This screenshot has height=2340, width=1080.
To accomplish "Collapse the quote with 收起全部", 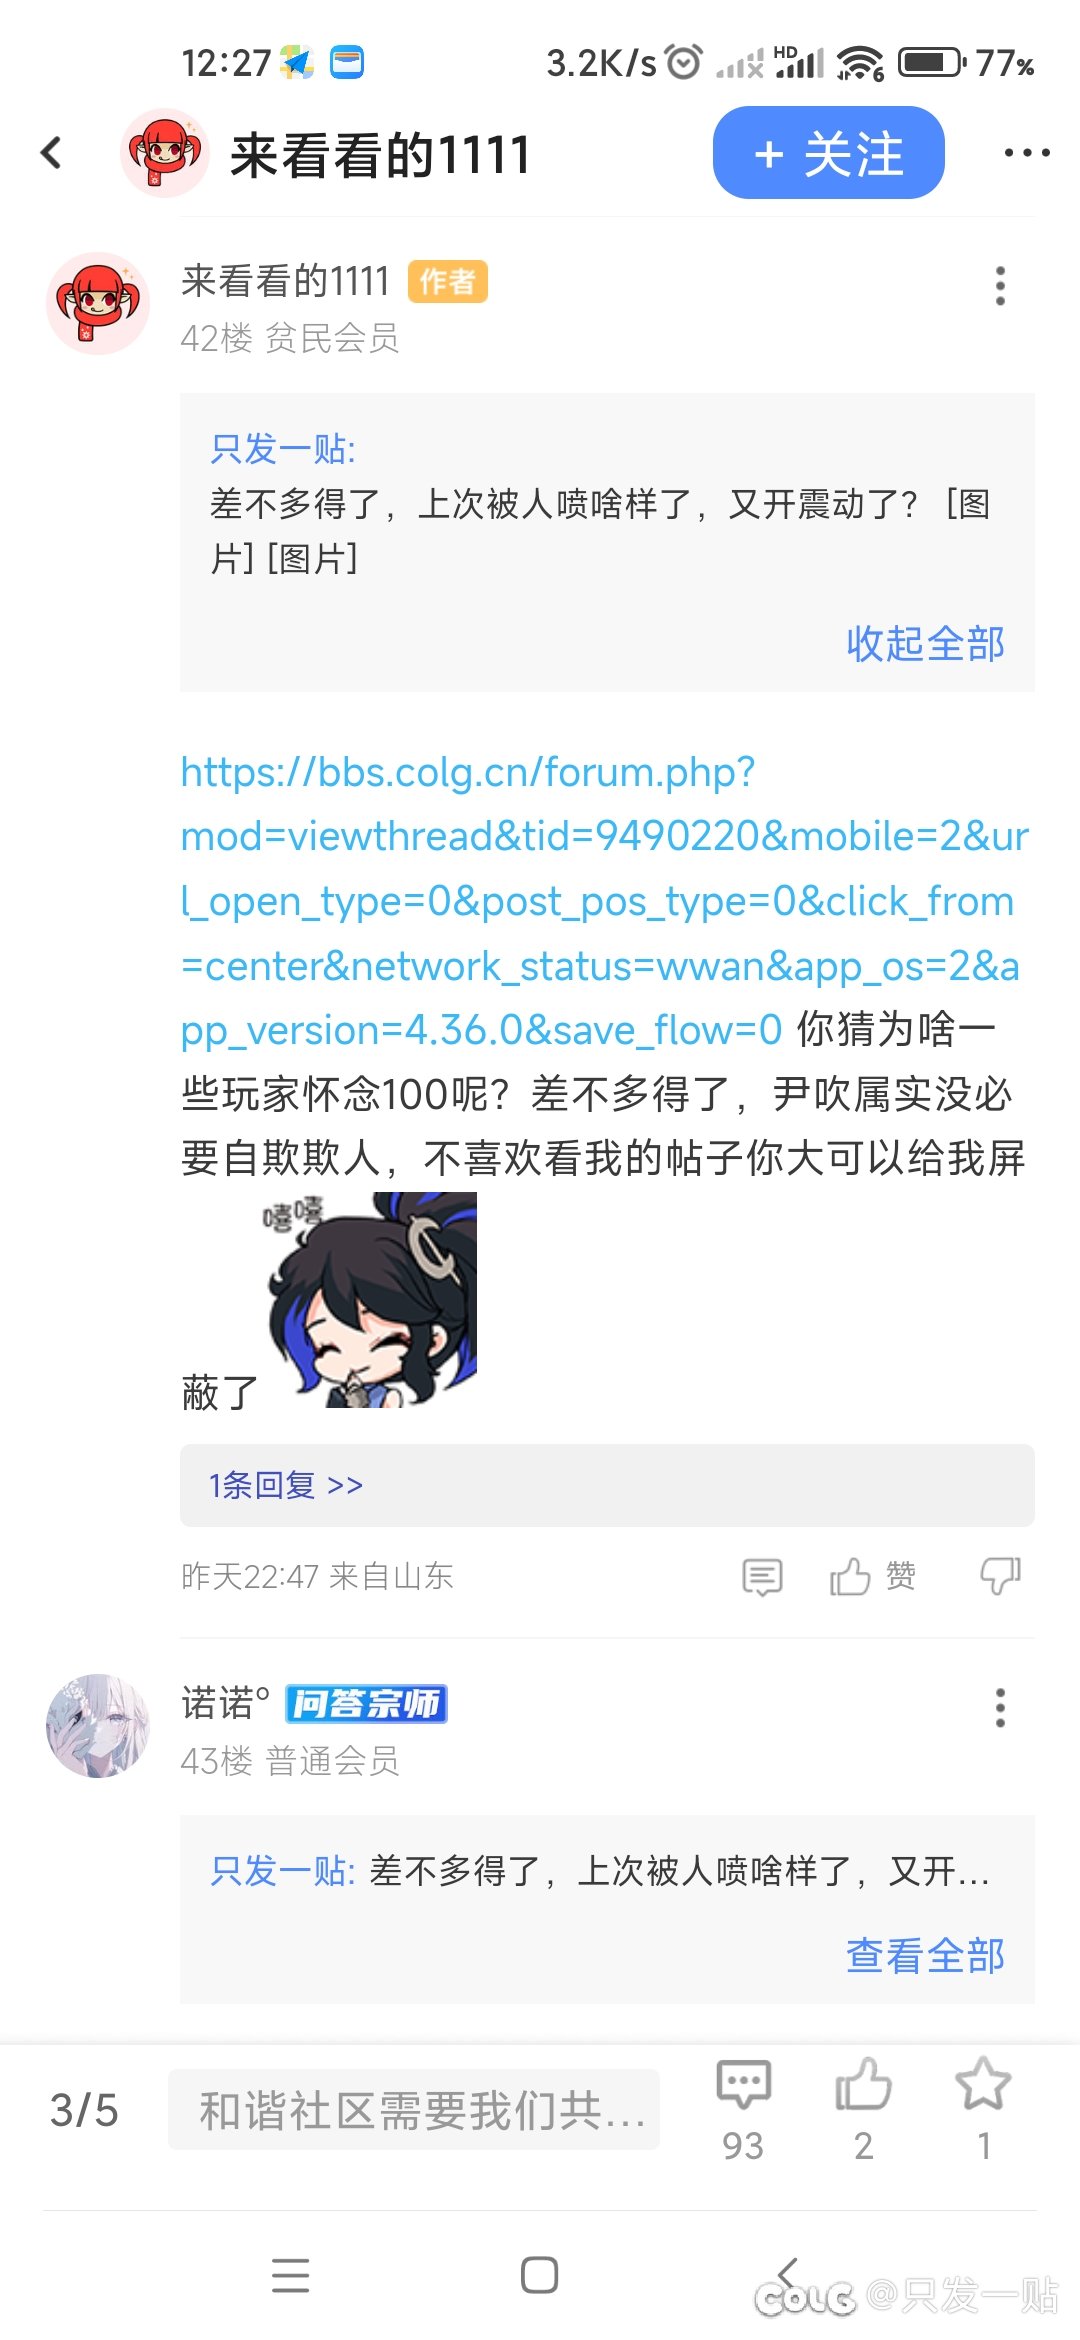I will pos(925,643).
